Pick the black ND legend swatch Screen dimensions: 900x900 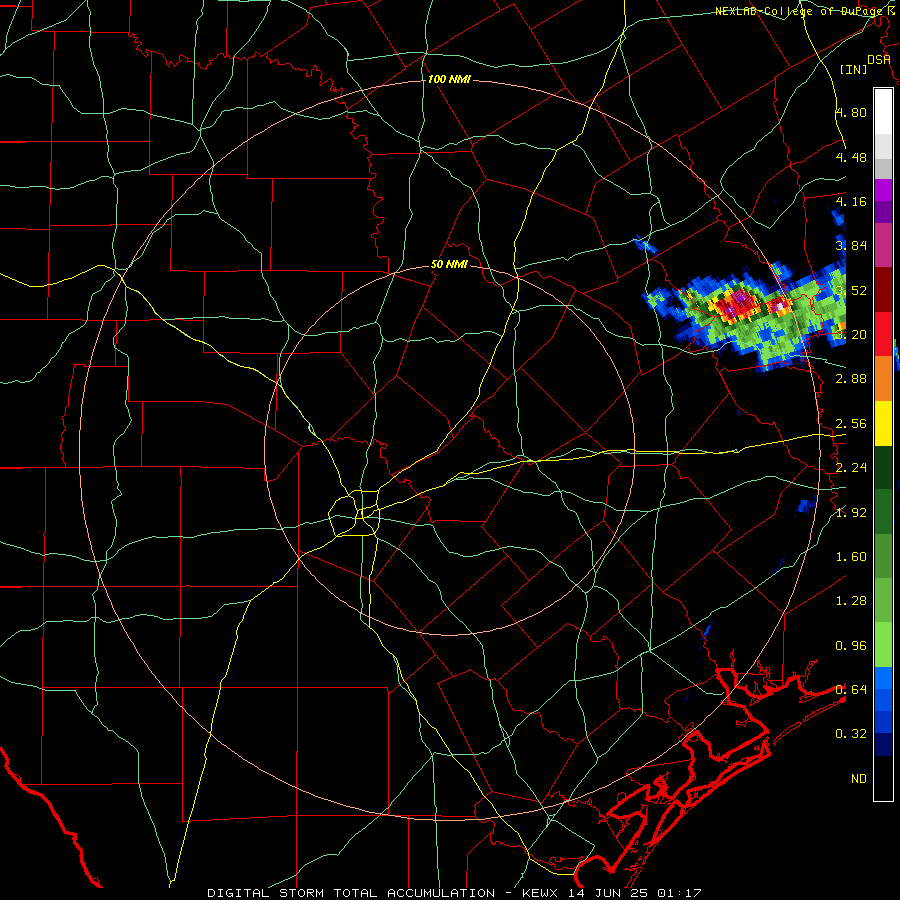883,778
